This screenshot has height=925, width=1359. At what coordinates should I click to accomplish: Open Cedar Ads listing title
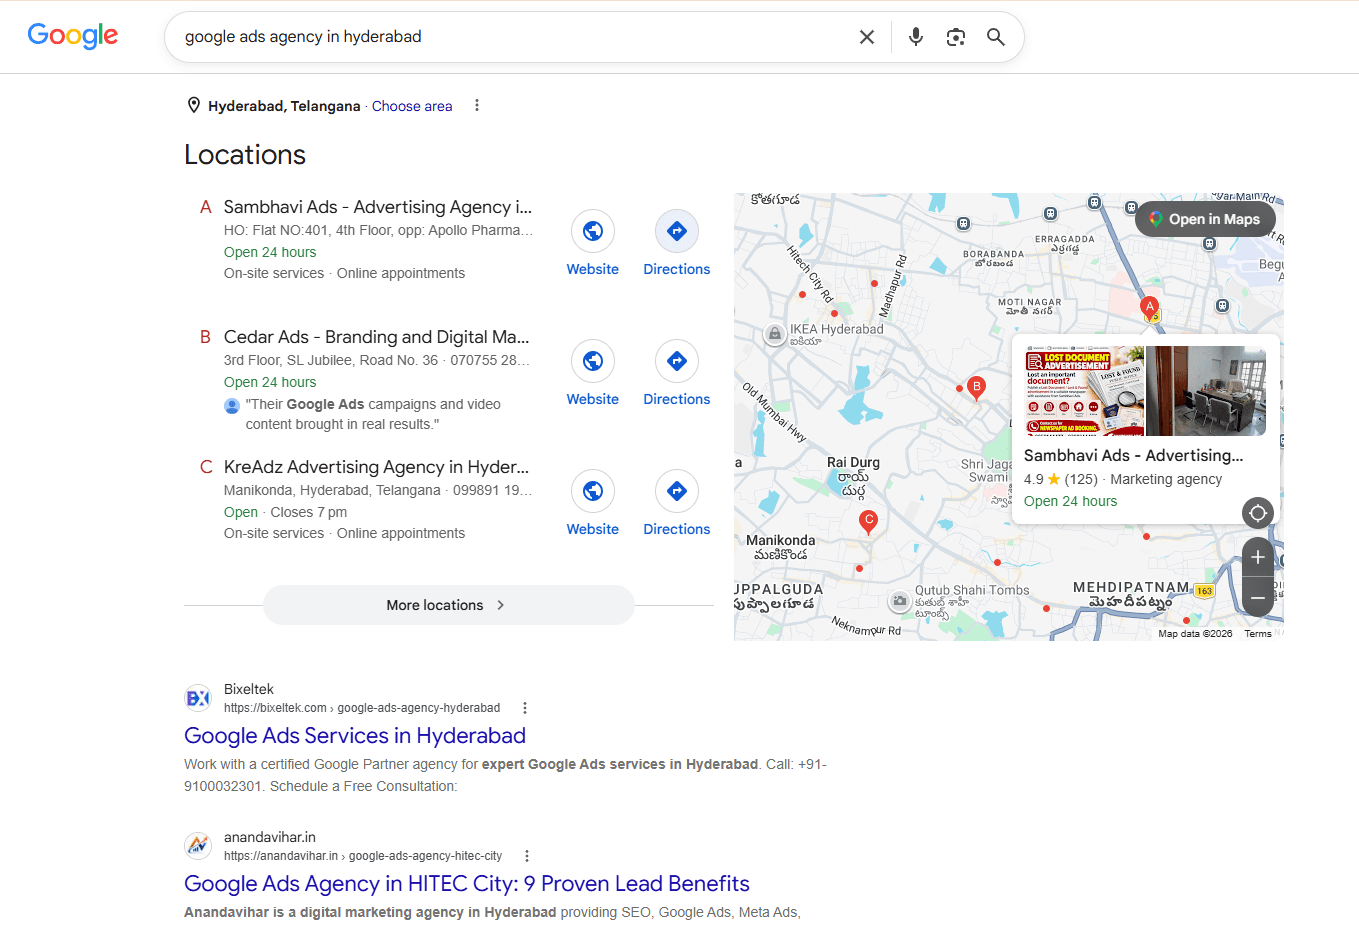pyautogui.click(x=377, y=337)
